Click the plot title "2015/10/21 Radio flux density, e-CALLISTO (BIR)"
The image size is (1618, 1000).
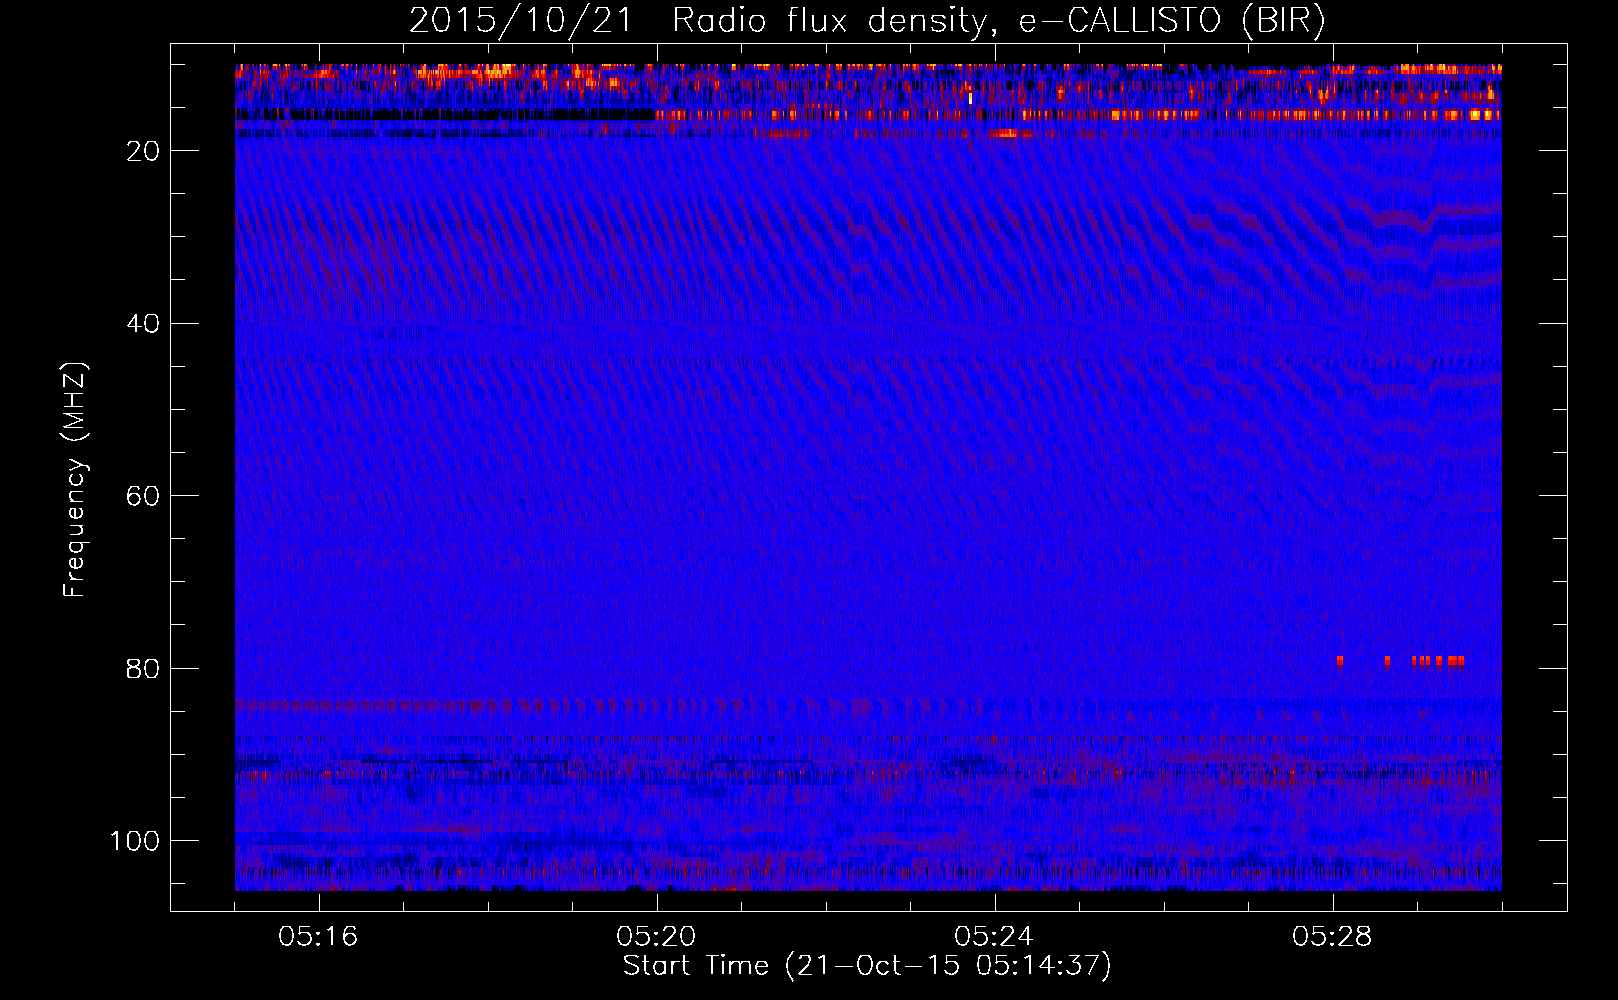click(867, 20)
